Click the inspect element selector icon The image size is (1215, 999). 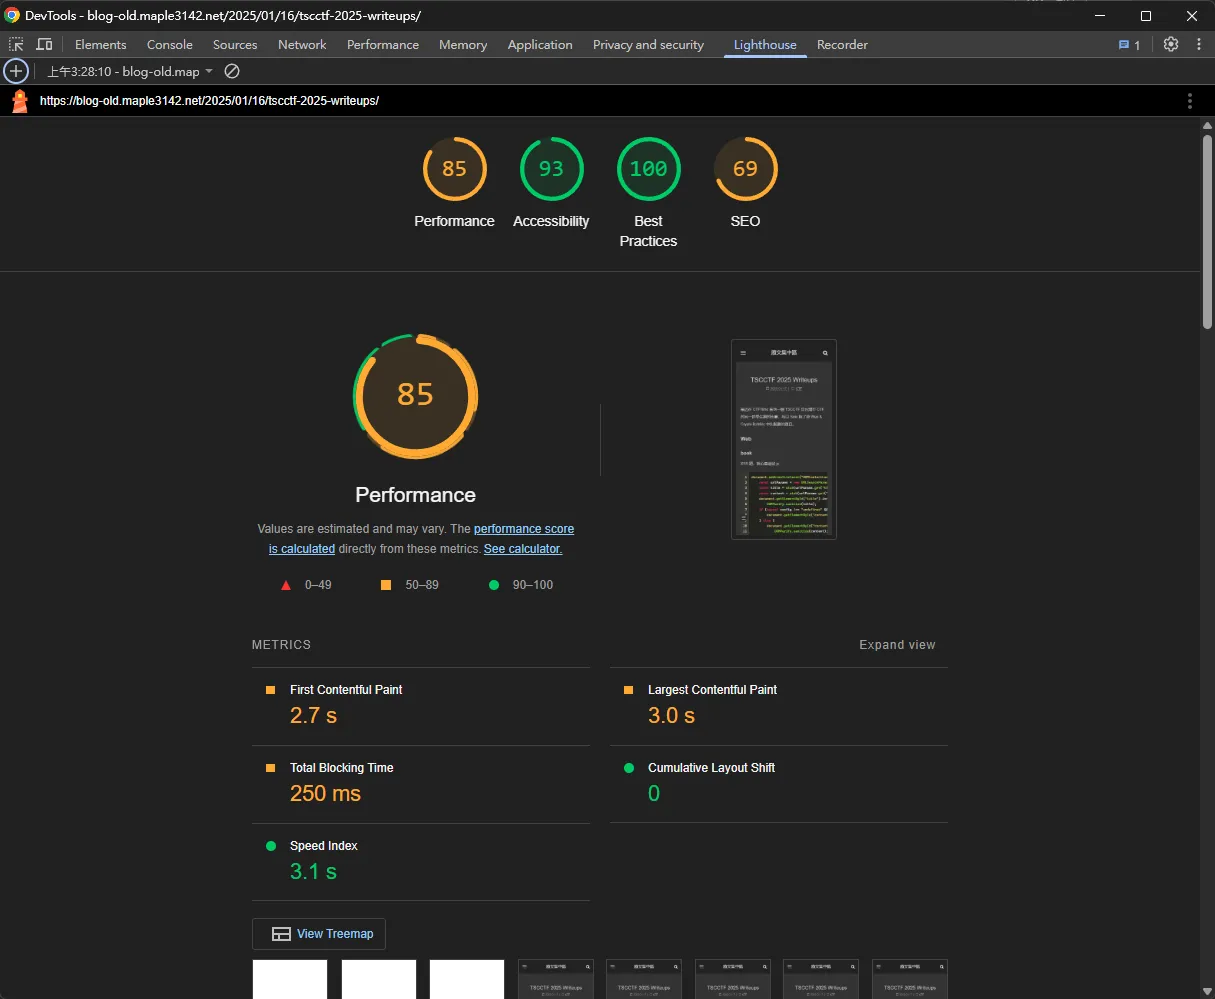(x=16, y=45)
